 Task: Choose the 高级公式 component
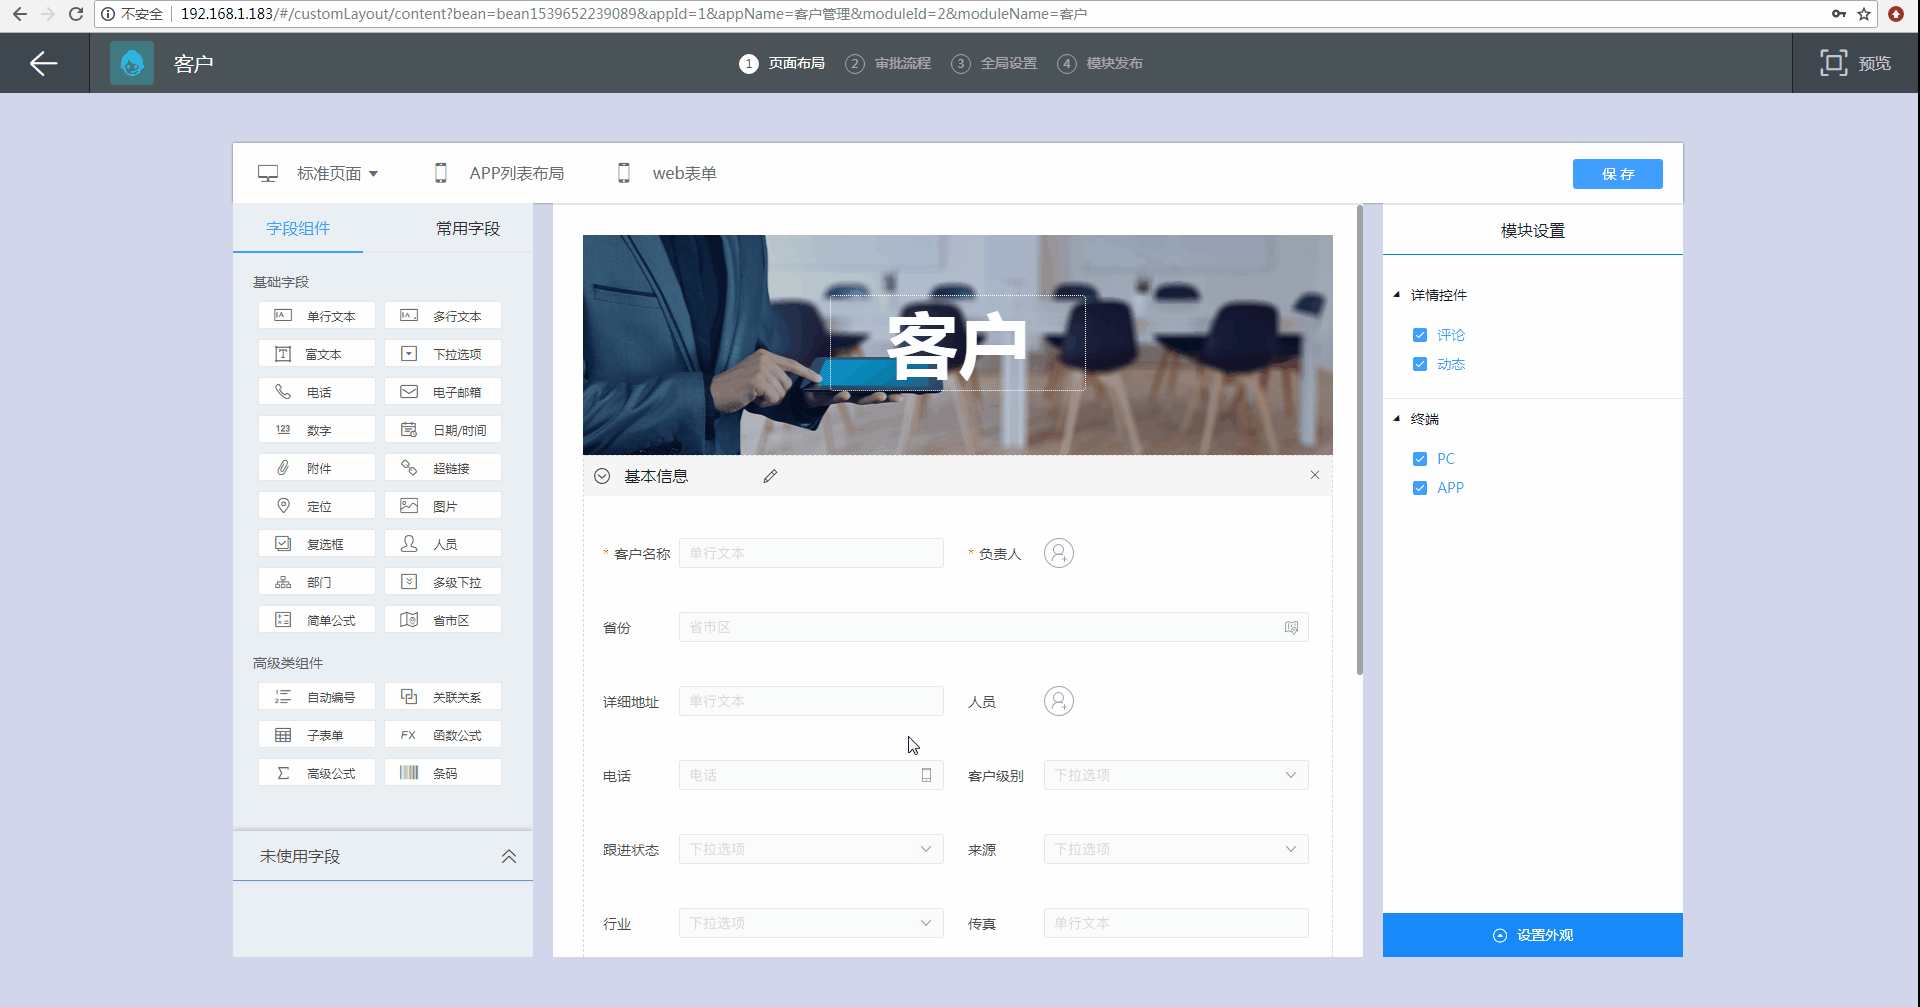tap(317, 773)
